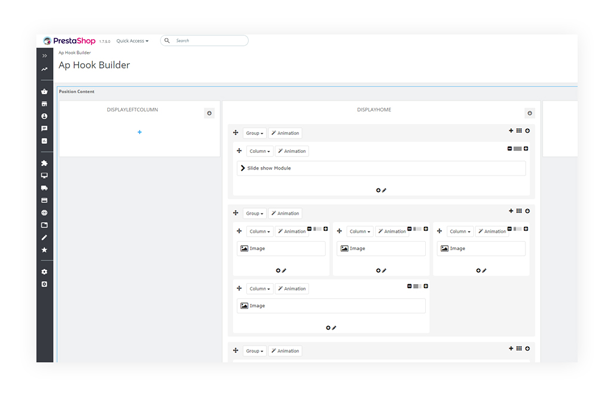Open the customers person sidebar icon

[x=44, y=116]
